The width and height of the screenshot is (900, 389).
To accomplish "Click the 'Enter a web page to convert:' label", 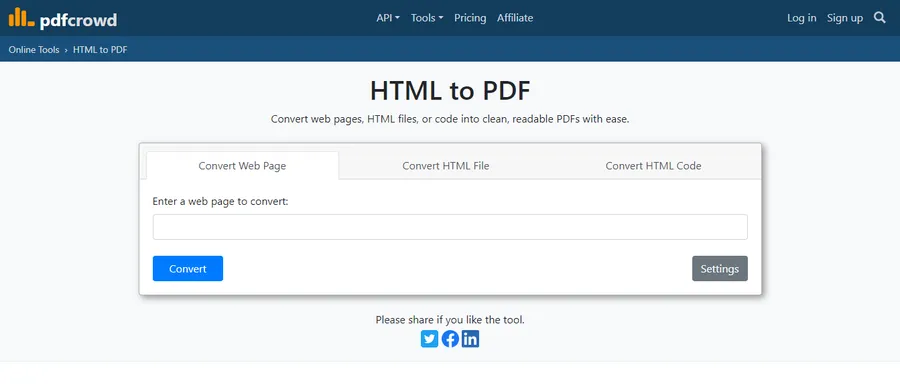I will pyautogui.click(x=220, y=202).
